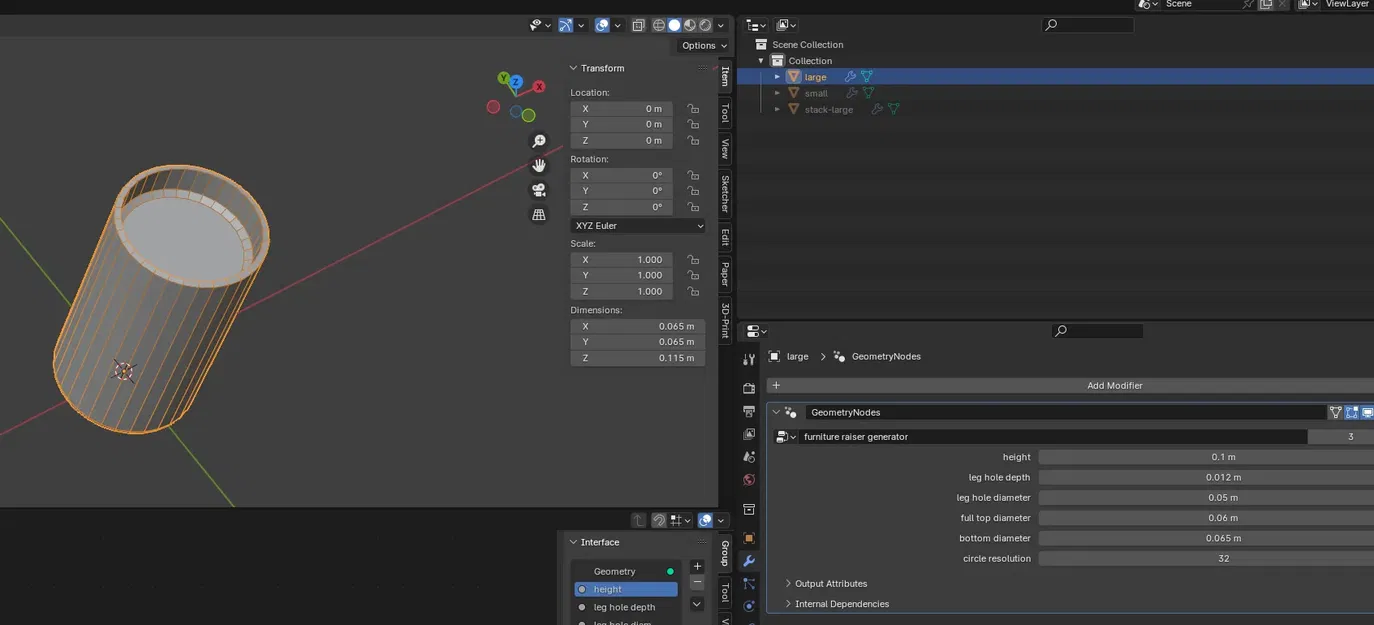Click the X-ray toggle icon in header
The height and width of the screenshot is (625, 1374).
[638, 25]
